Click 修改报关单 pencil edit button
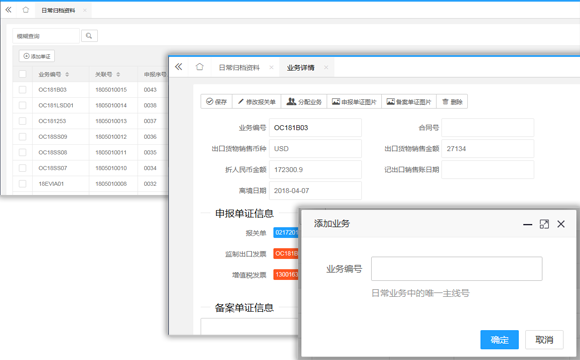Screen dimensions: 580x360 coord(257,102)
